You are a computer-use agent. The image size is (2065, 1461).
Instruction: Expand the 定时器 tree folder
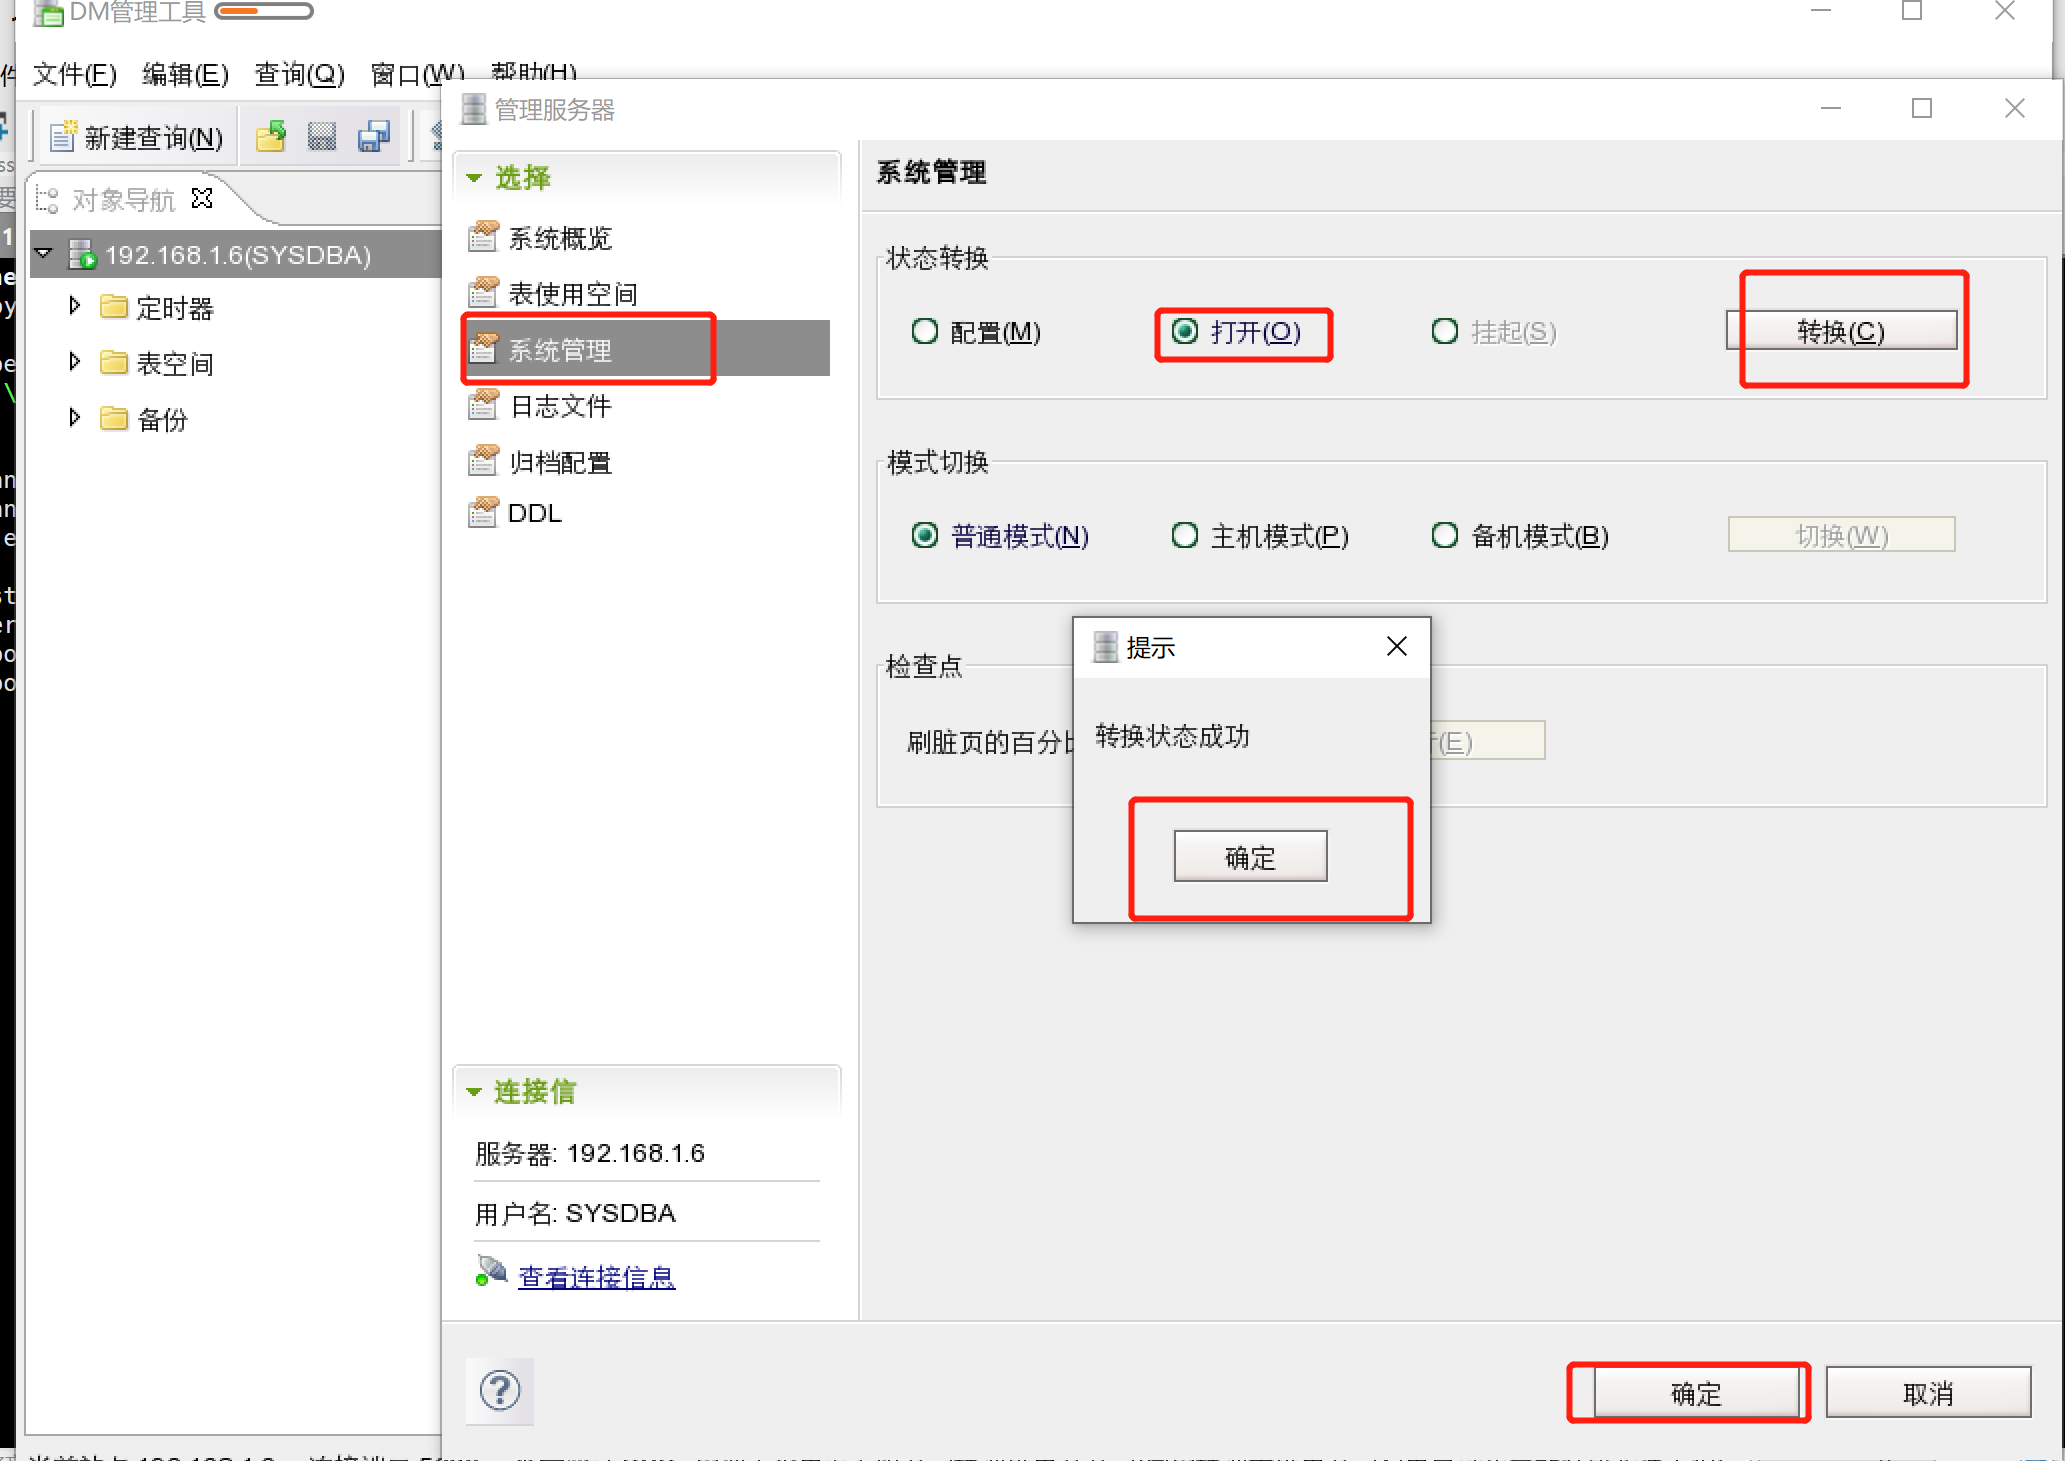point(74,306)
